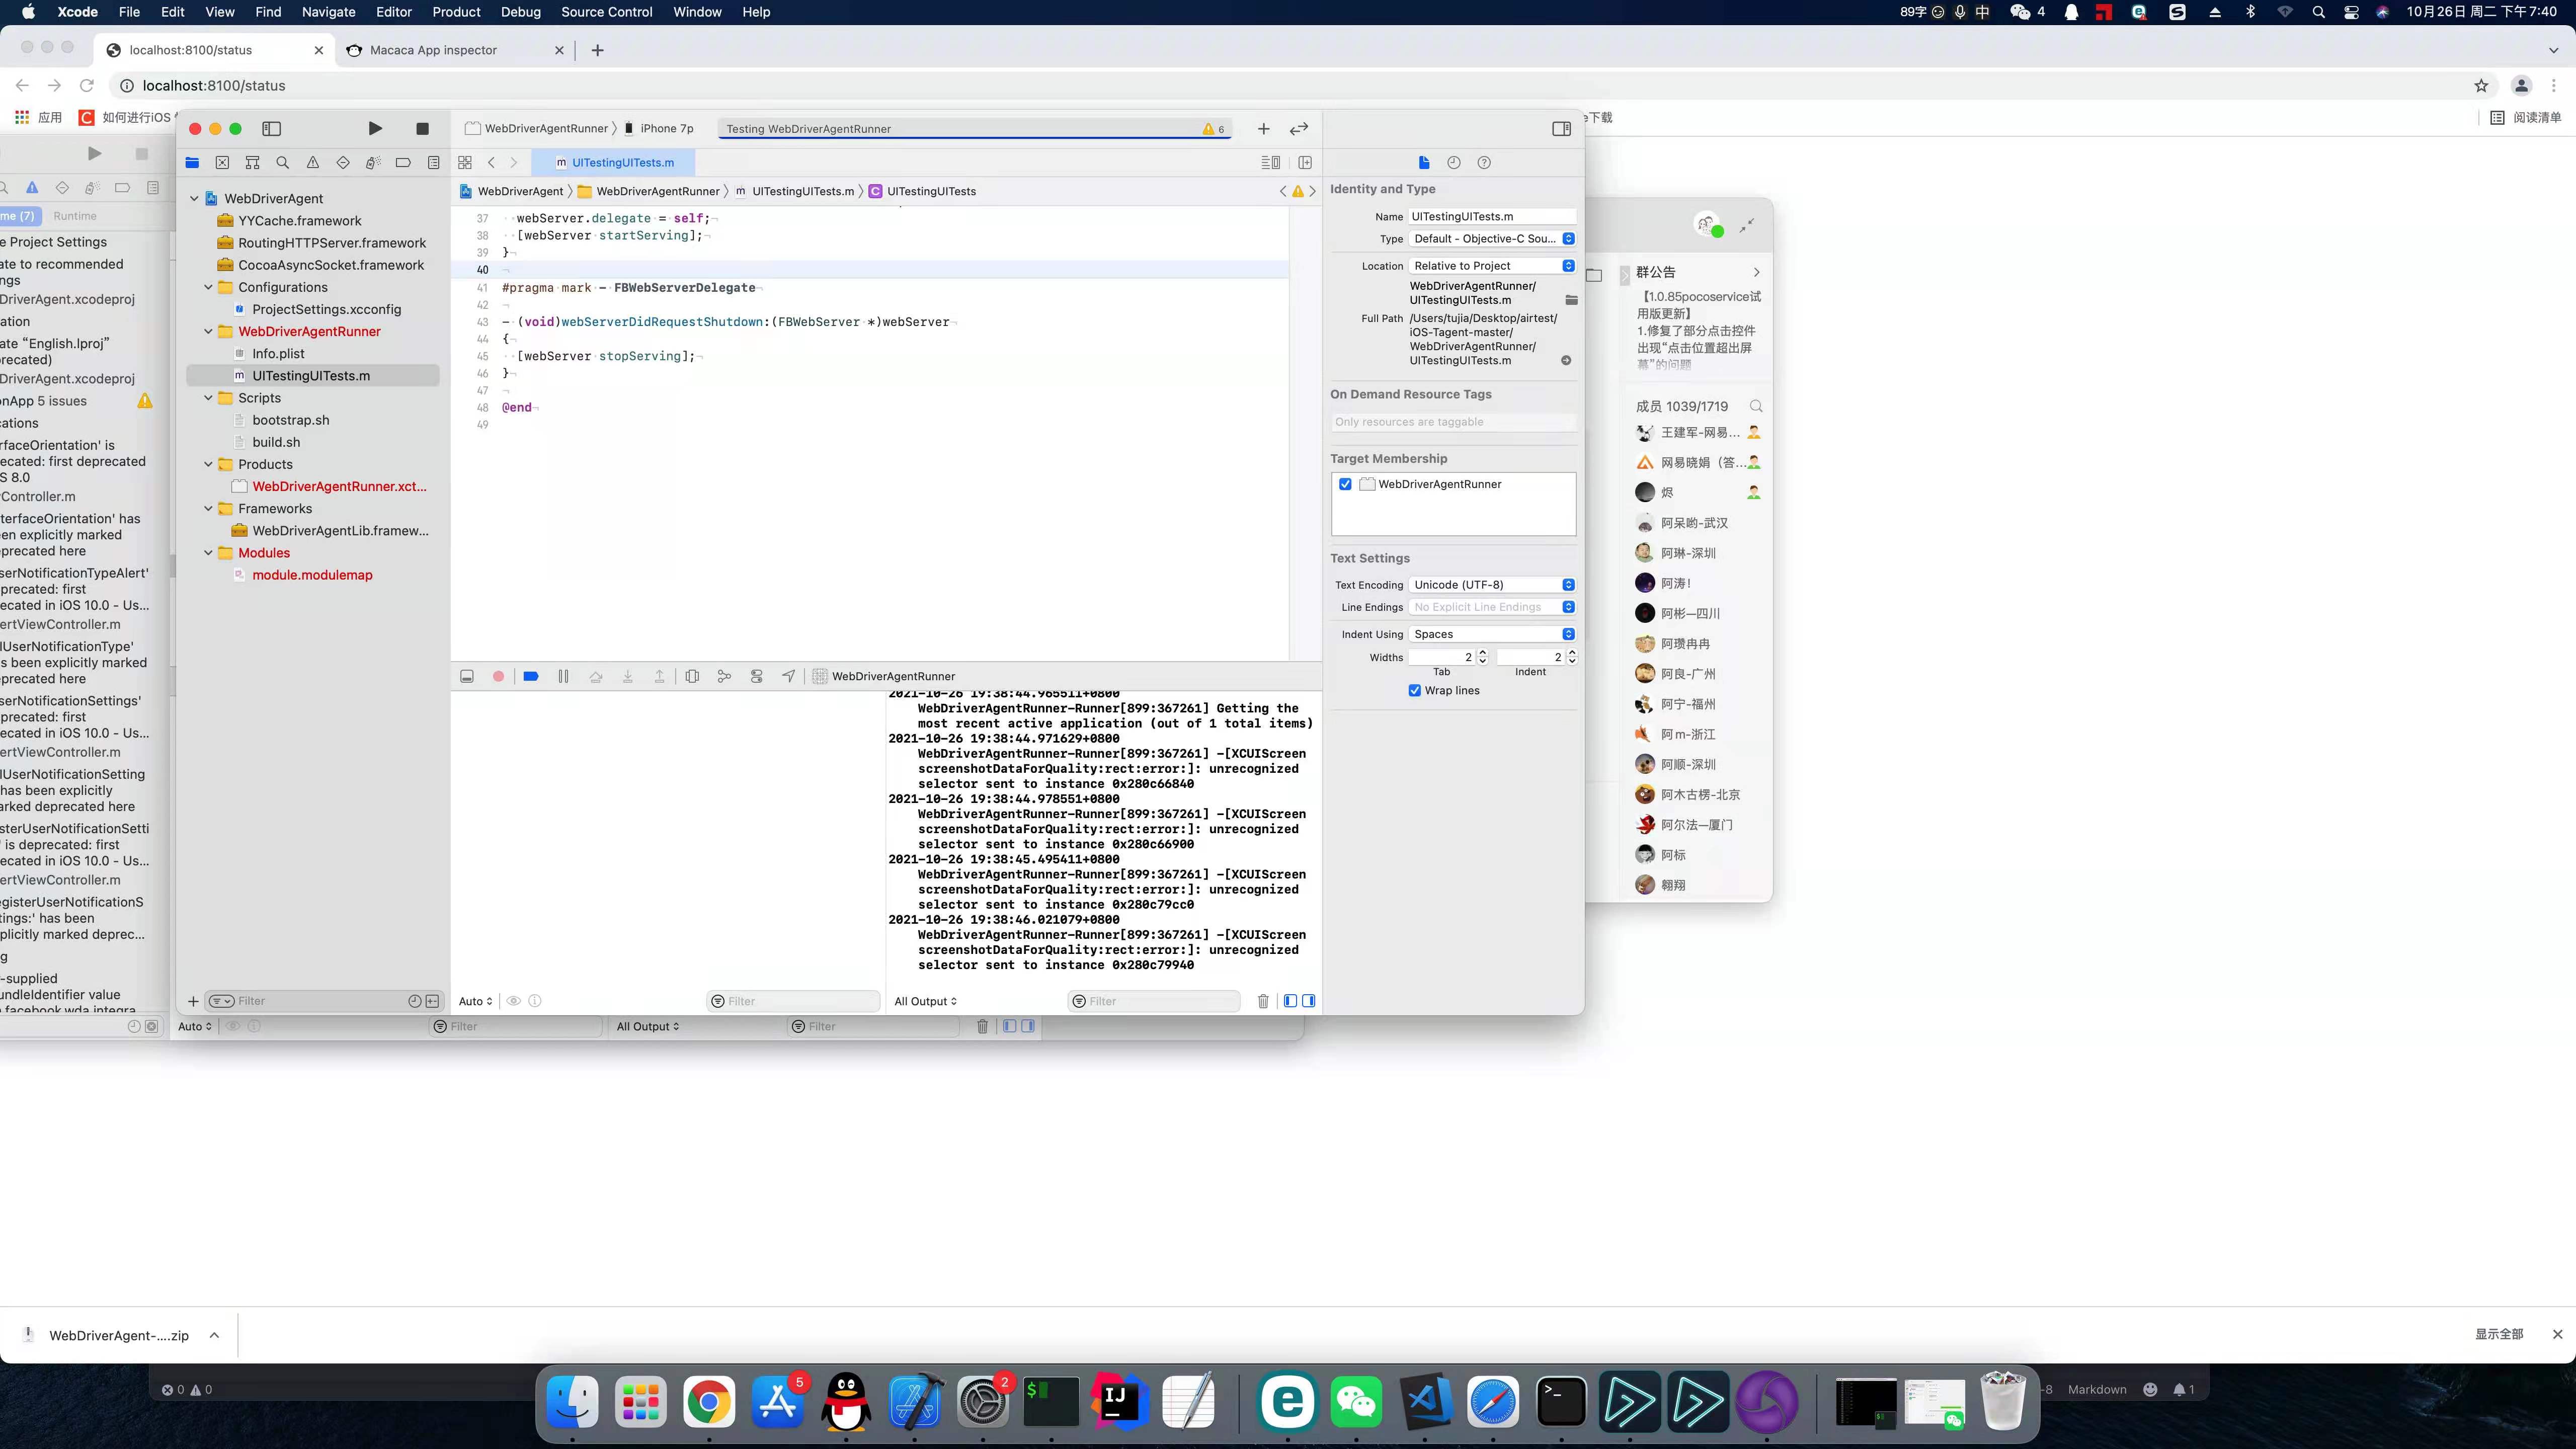Open Line Endings dropdown
The height and width of the screenshot is (1449, 2576).
(1492, 607)
